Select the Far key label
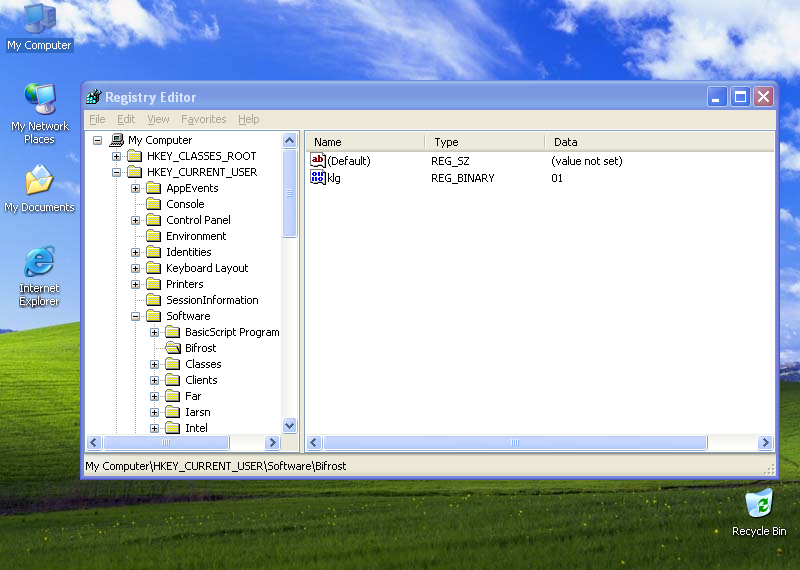 point(193,396)
